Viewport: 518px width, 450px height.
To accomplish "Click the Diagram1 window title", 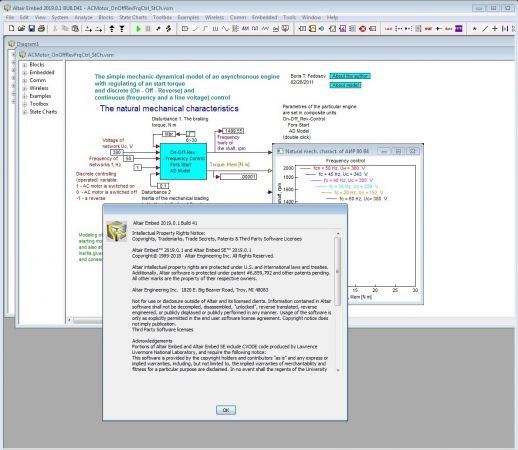I will [28, 44].
